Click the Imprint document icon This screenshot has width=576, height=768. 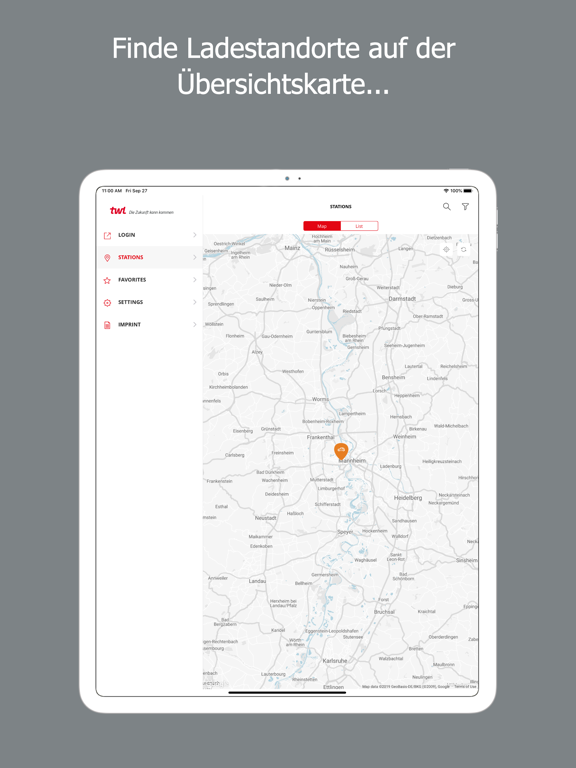tap(107, 325)
